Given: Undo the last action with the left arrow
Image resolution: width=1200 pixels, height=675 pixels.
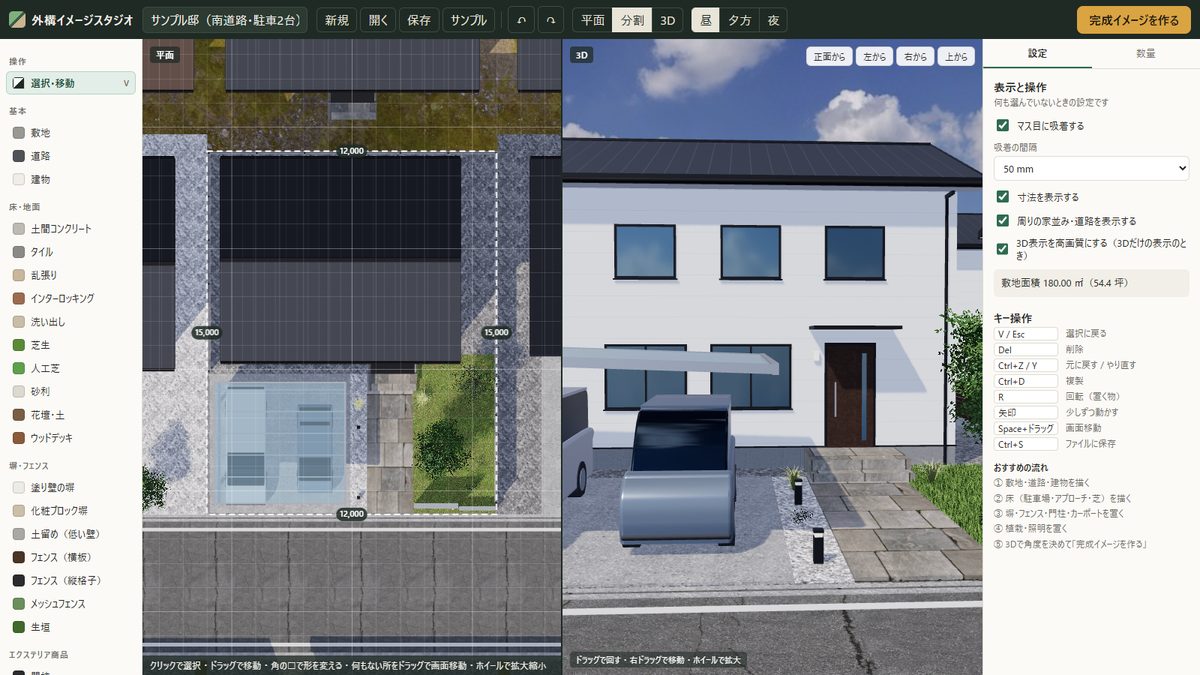Looking at the screenshot, I should (521, 20).
